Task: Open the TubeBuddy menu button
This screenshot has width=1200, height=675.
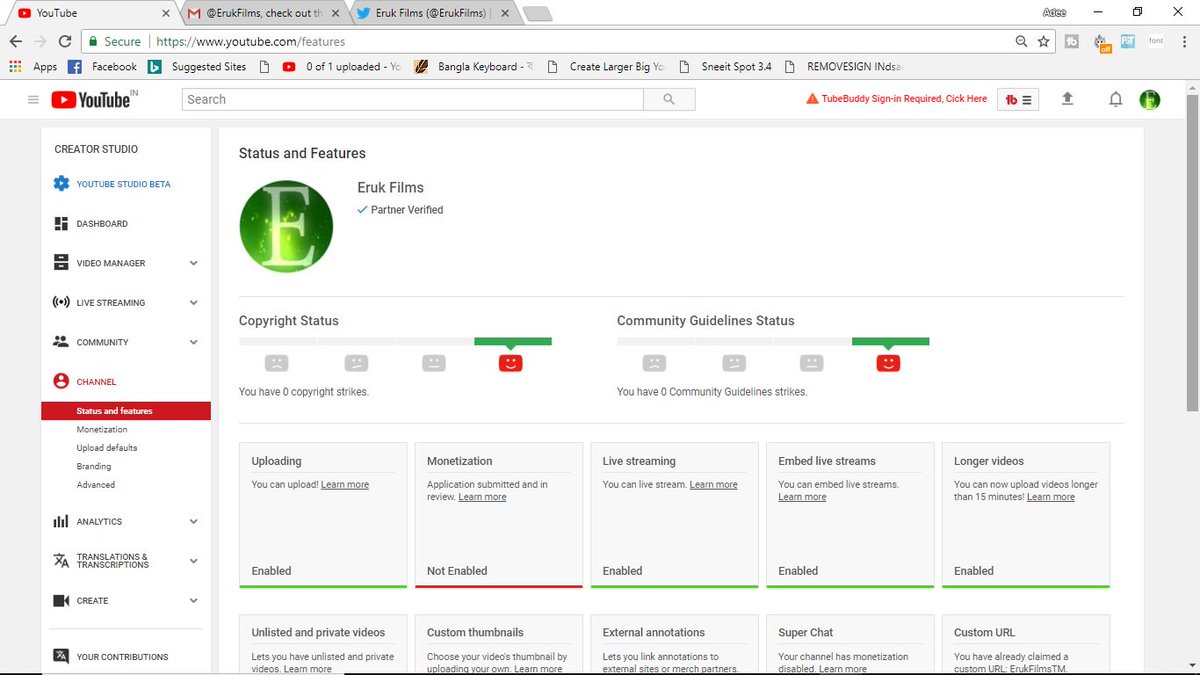Action: point(1018,100)
